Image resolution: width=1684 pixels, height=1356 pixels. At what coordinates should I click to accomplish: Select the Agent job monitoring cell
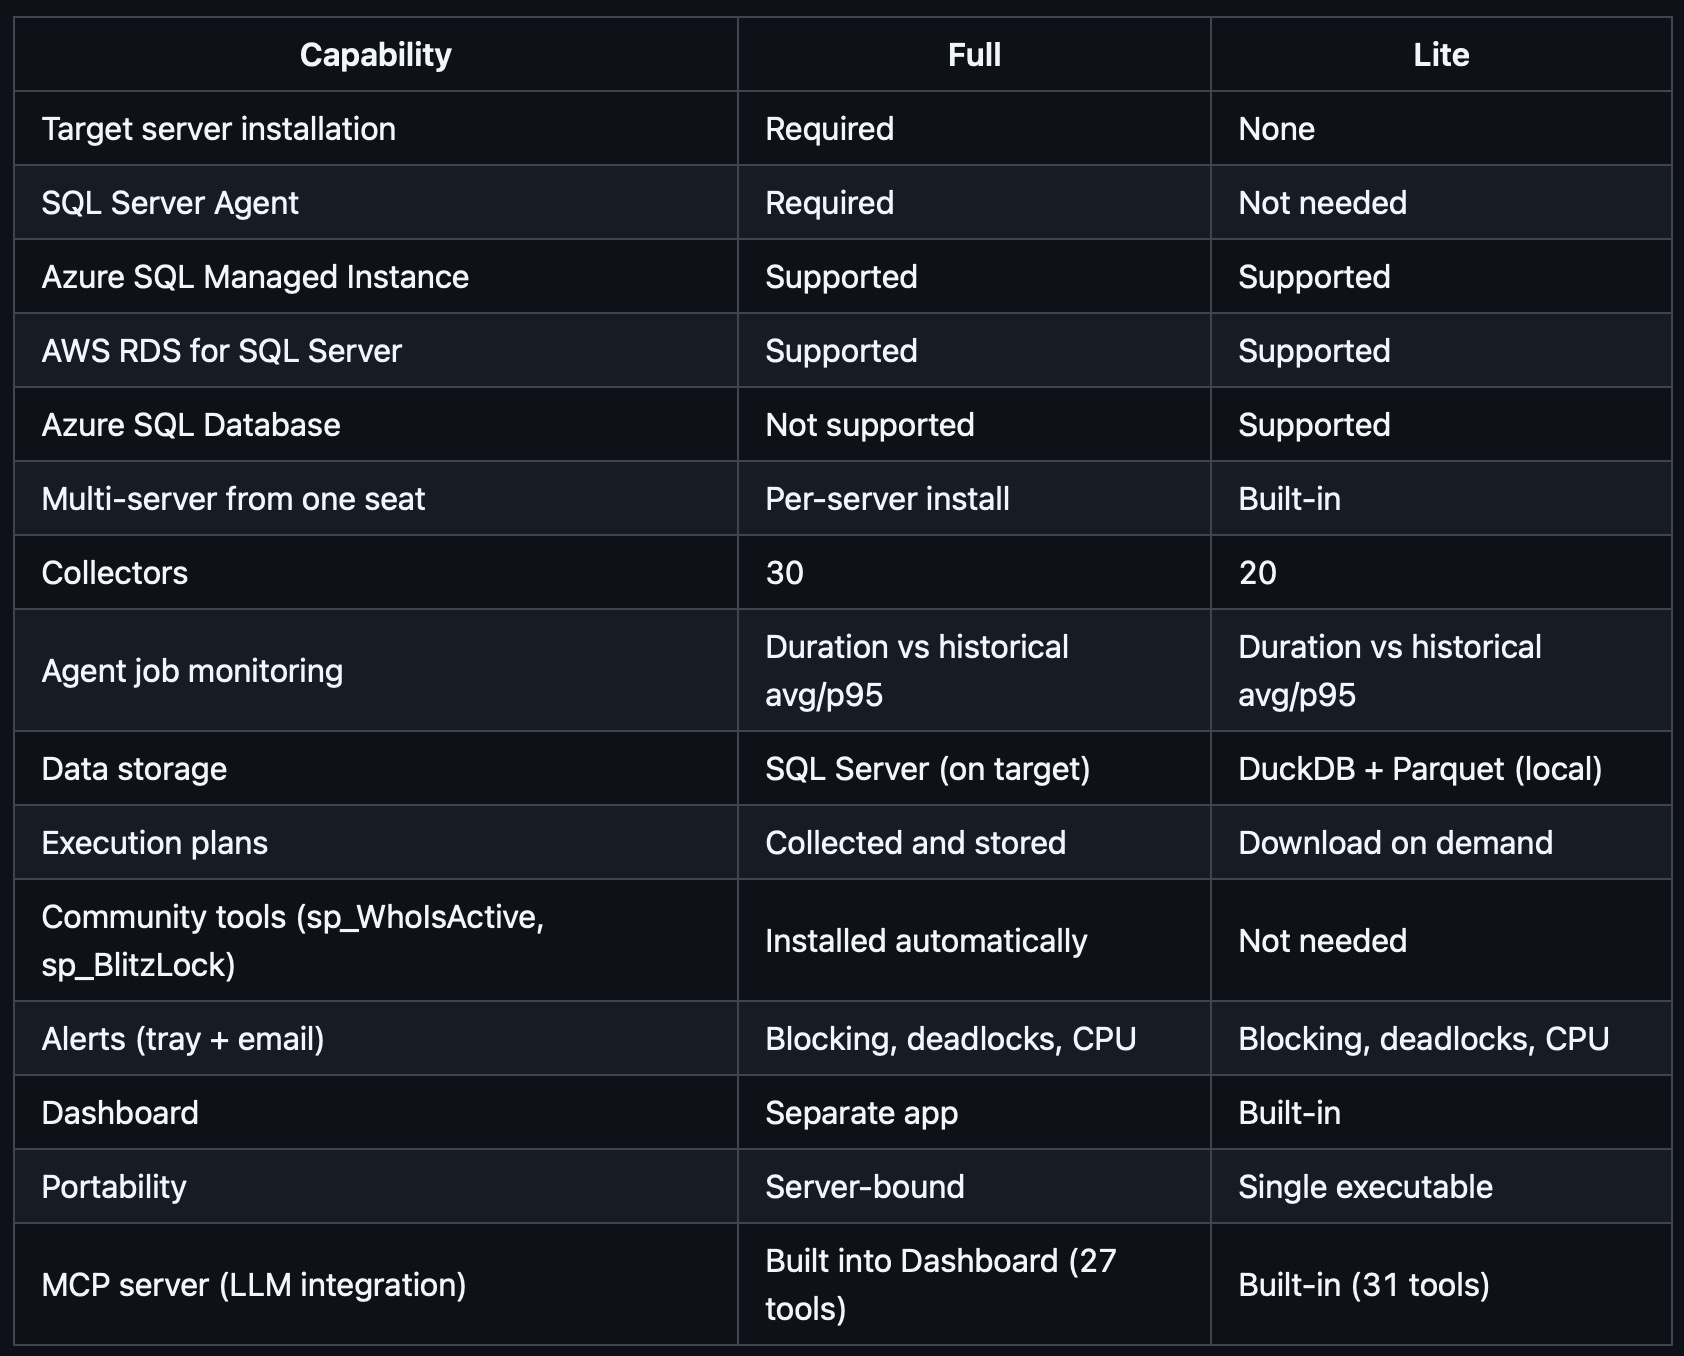(x=192, y=671)
